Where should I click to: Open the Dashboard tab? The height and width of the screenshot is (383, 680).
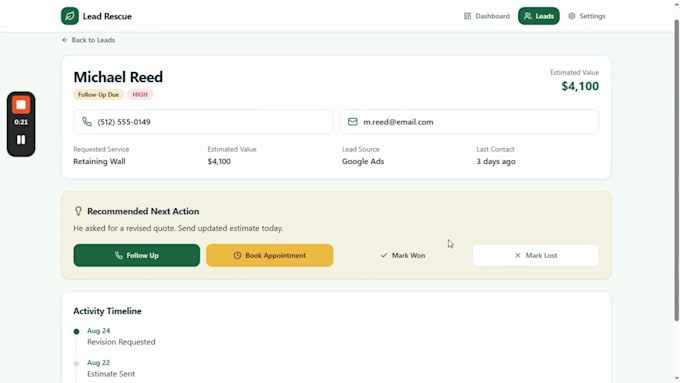click(487, 16)
